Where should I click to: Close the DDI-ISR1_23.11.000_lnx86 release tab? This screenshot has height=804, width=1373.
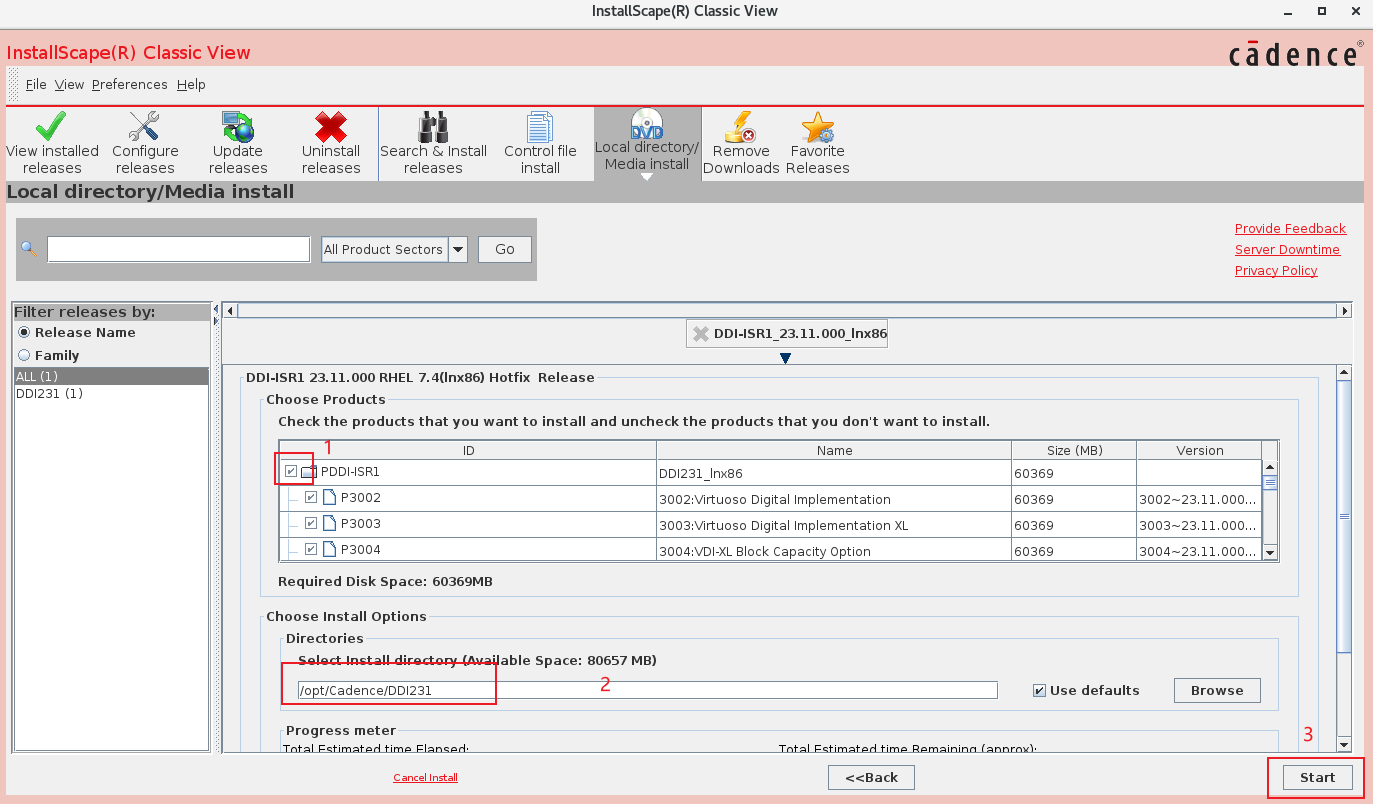pos(701,334)
